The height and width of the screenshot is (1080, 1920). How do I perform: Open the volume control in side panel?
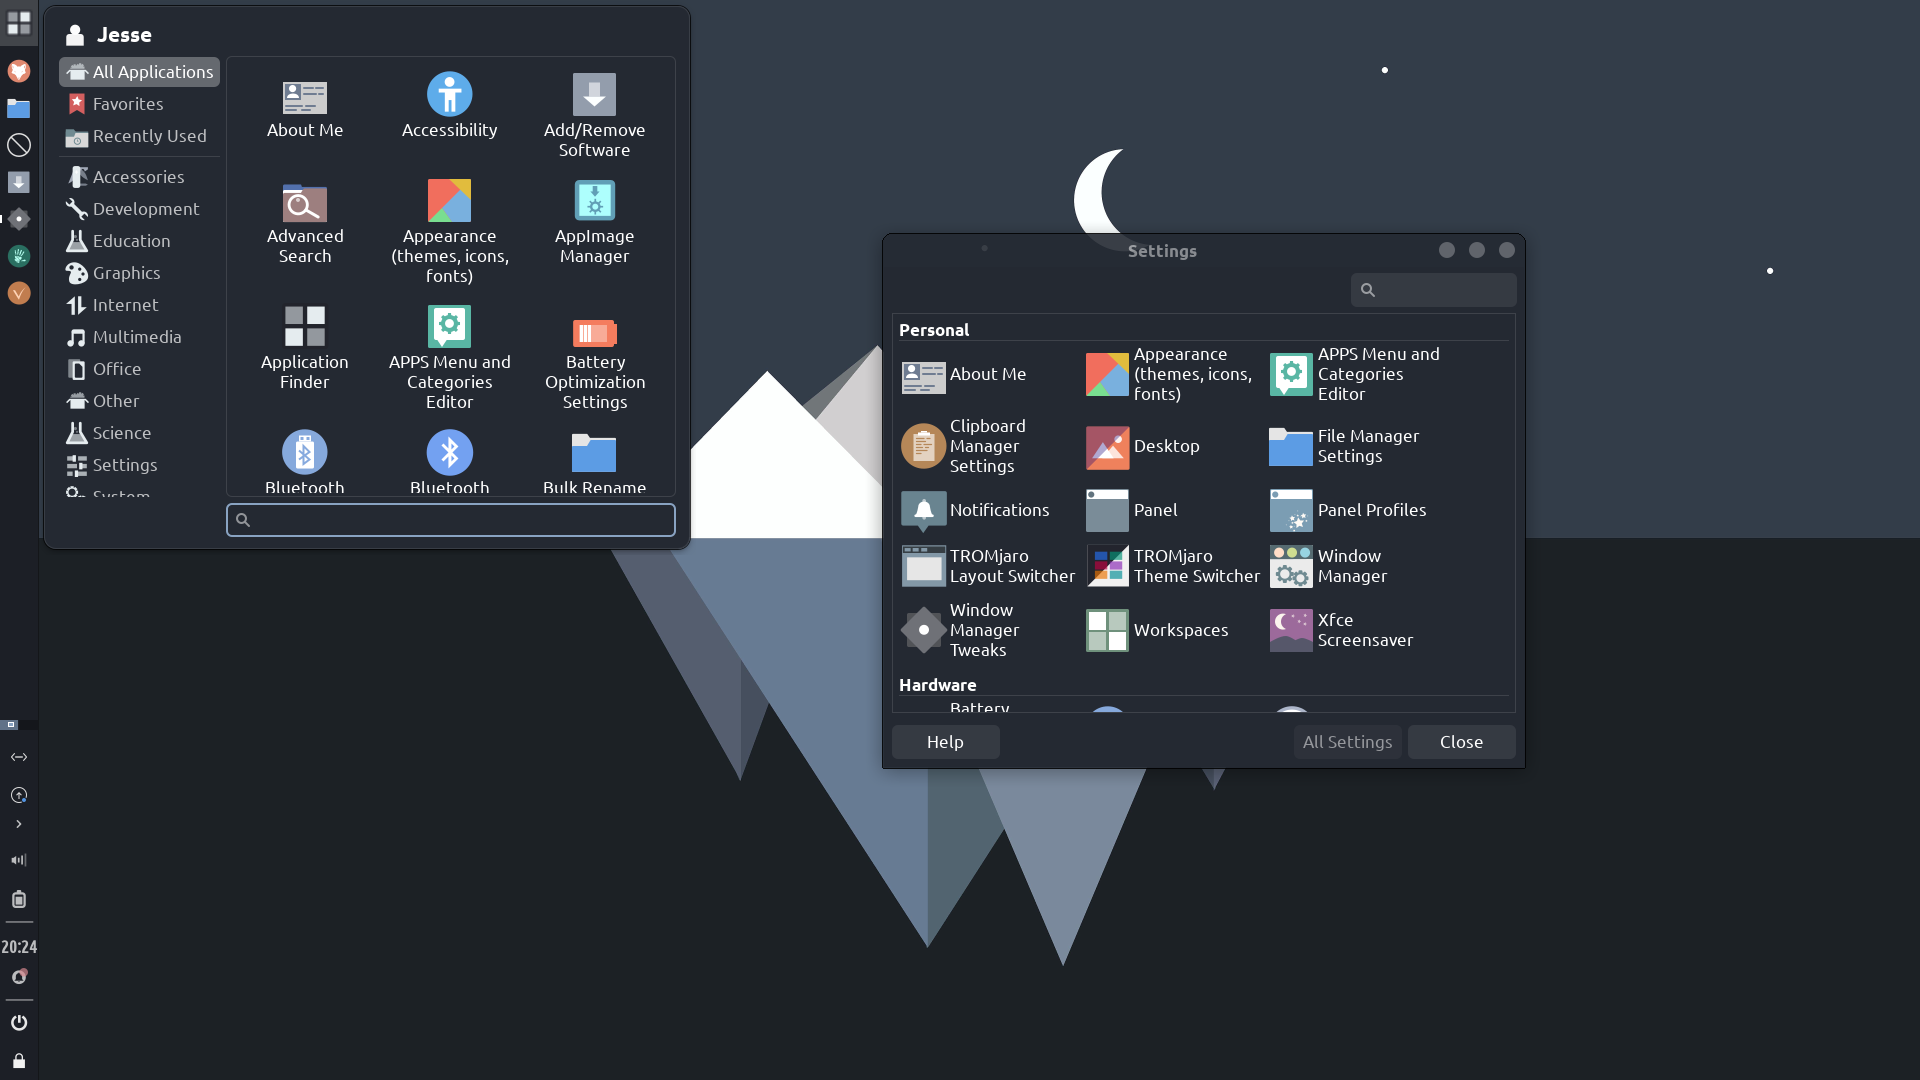pyautogui.click(x=19, y=860)
